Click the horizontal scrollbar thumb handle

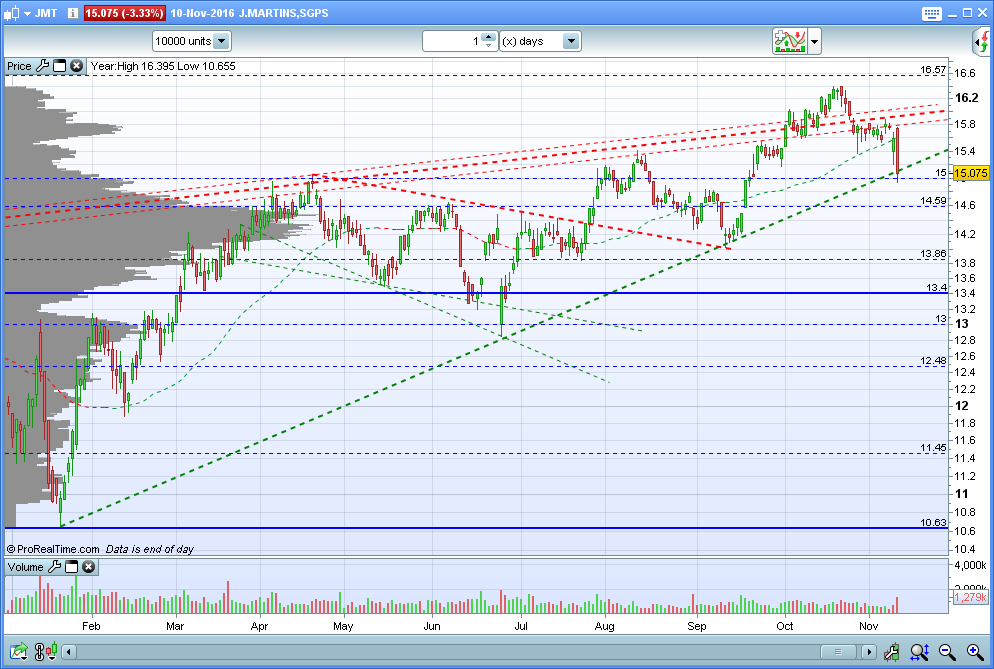pyautogui.click(x=838, y=651)
